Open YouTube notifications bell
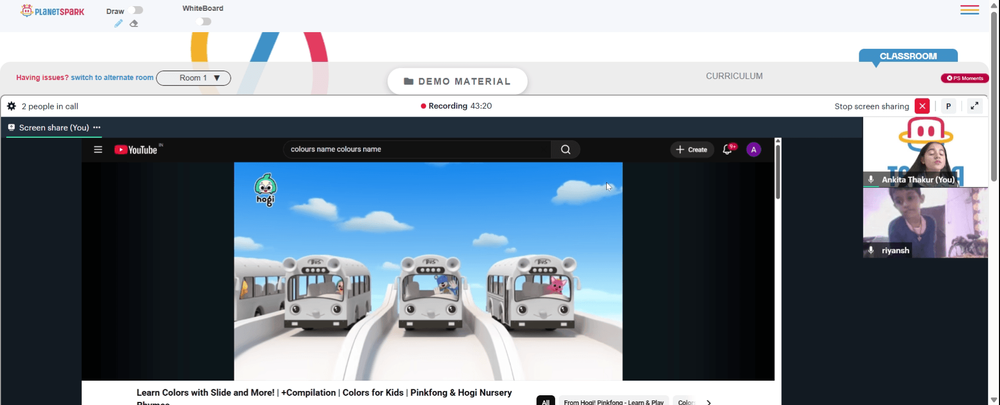 pyautogui.click(x=727, y=149)
